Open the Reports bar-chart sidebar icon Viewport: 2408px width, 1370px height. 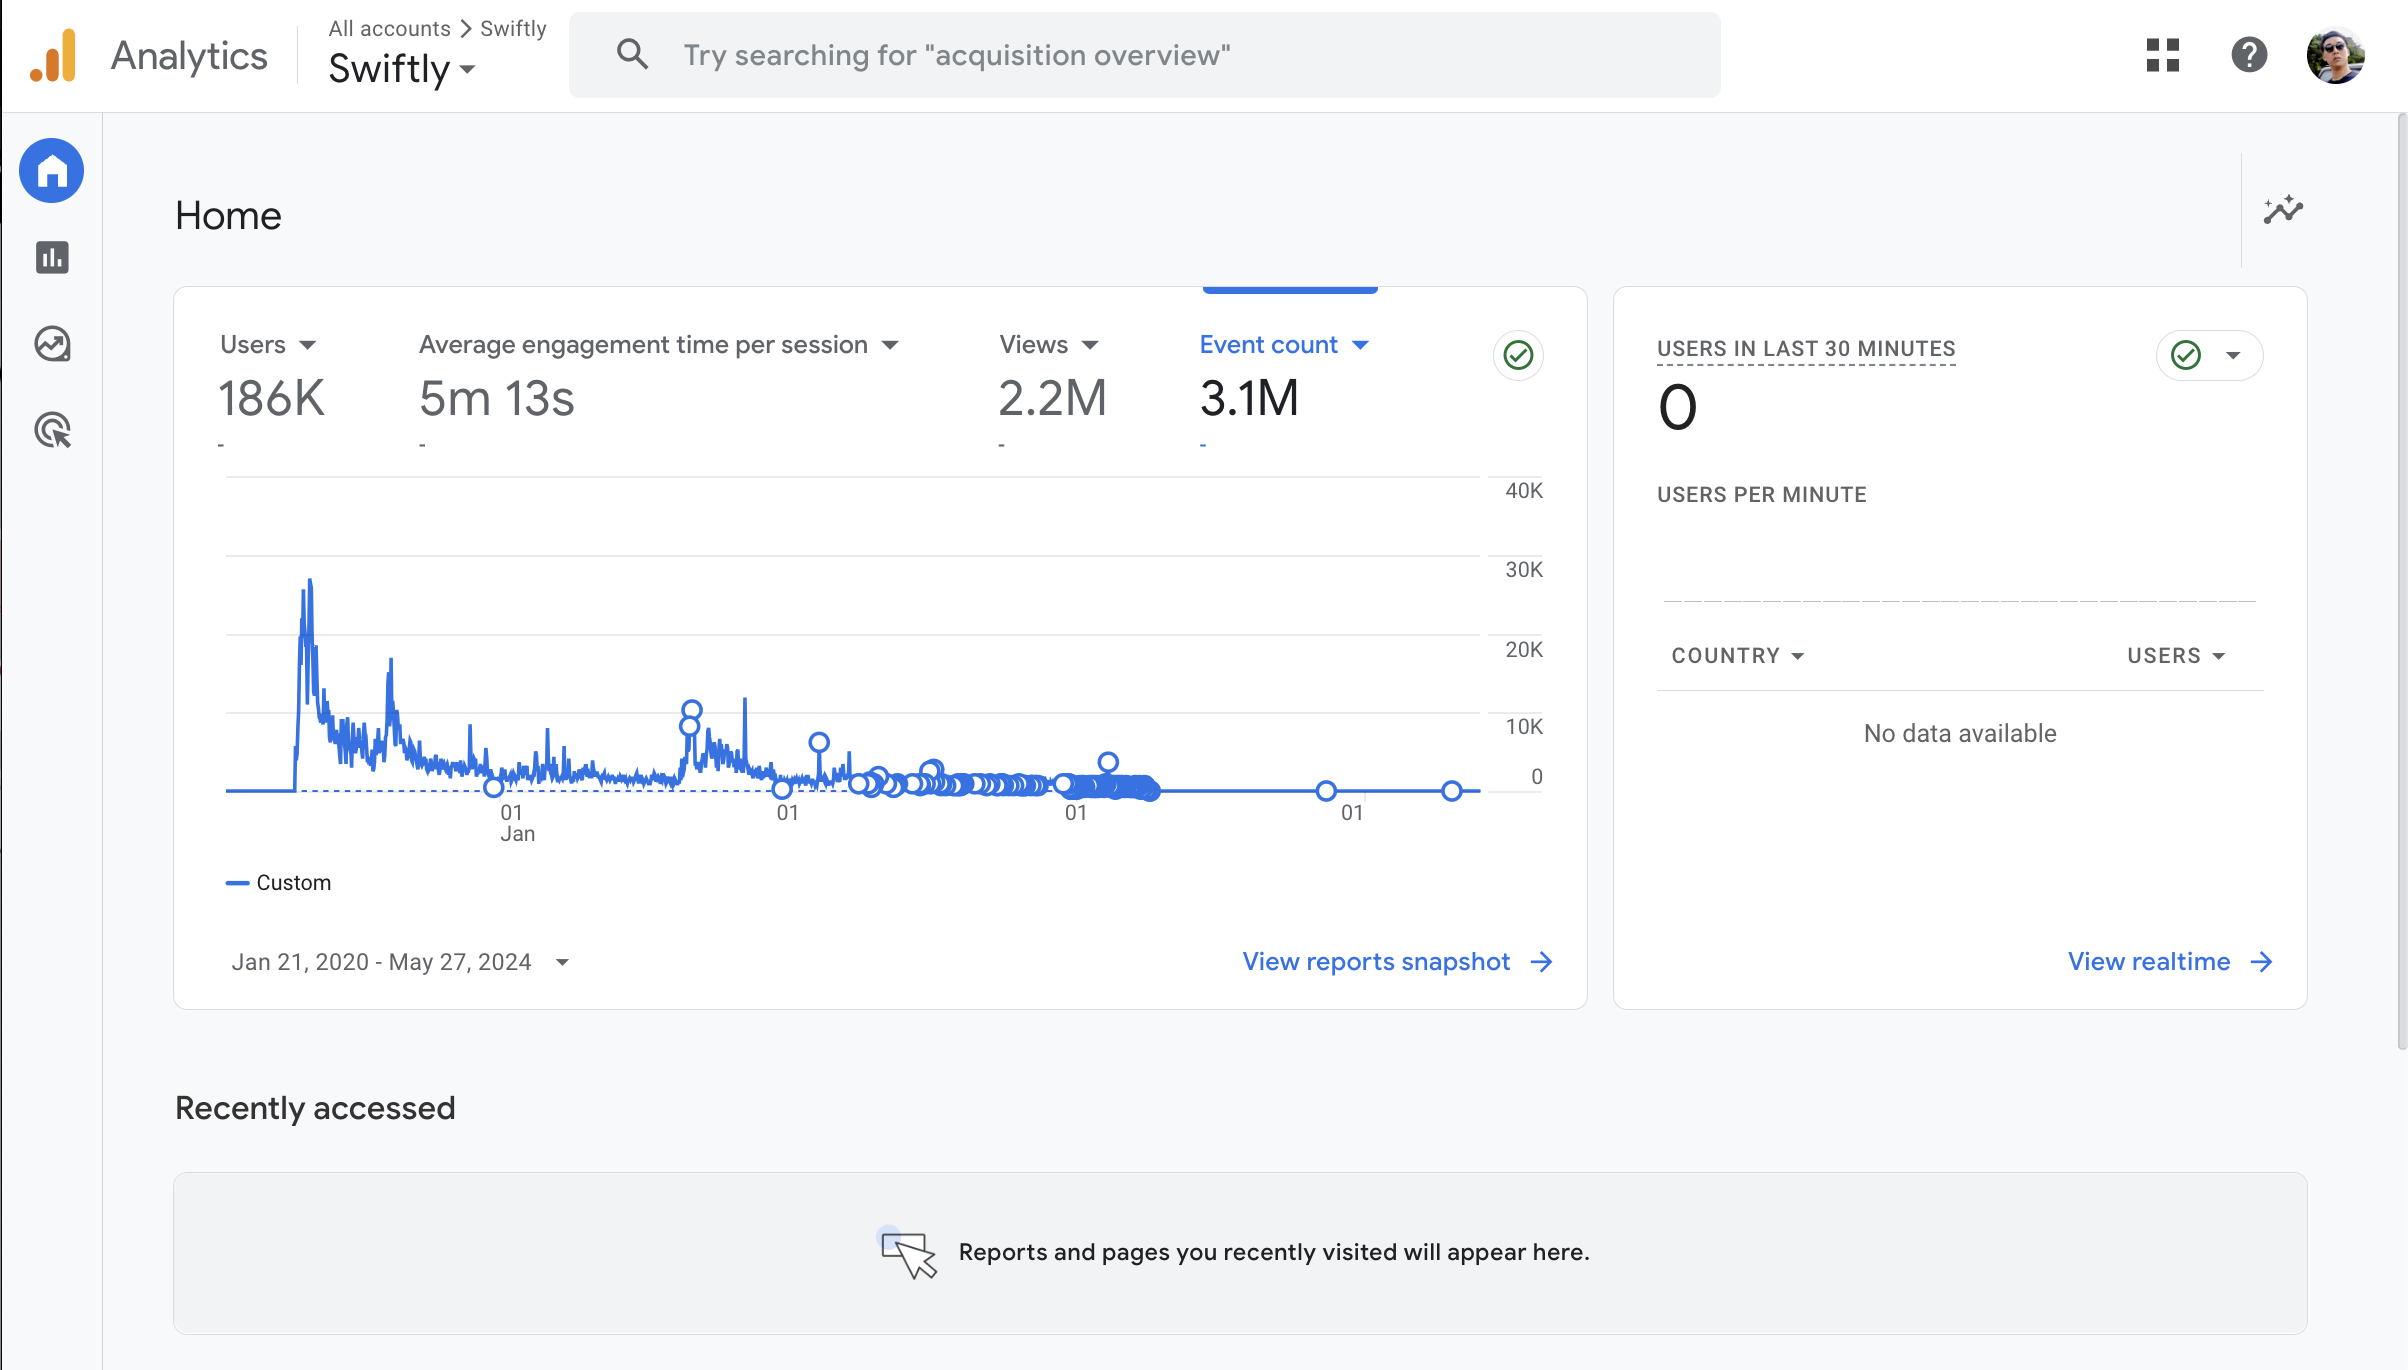[52, 258]
